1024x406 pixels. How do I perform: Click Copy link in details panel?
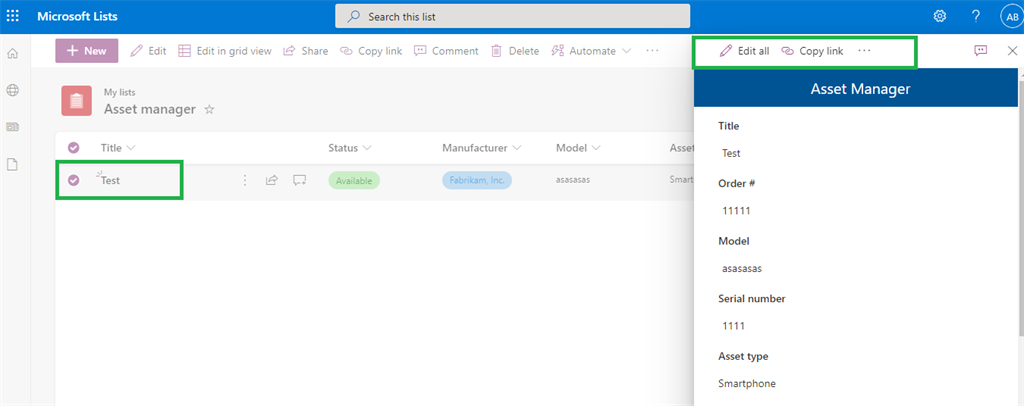812,51
